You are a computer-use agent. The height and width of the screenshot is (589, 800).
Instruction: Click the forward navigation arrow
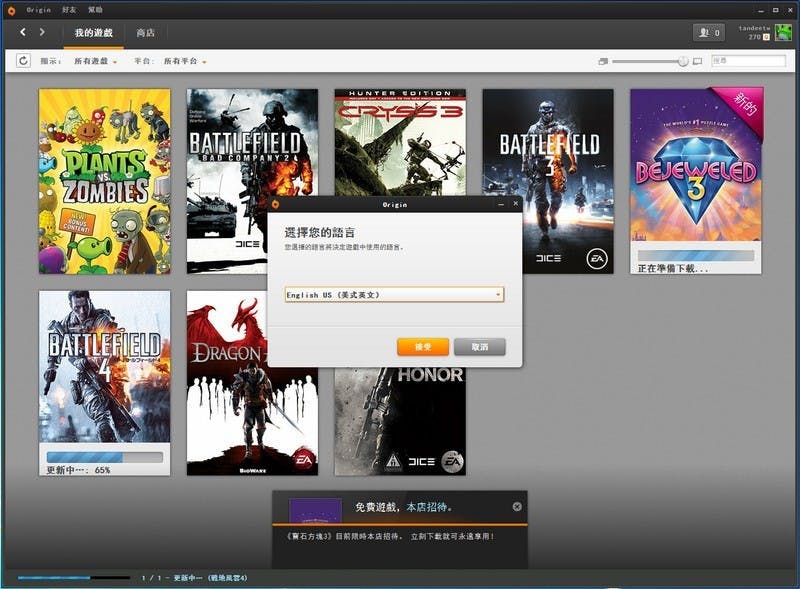(x=42, y=33)
